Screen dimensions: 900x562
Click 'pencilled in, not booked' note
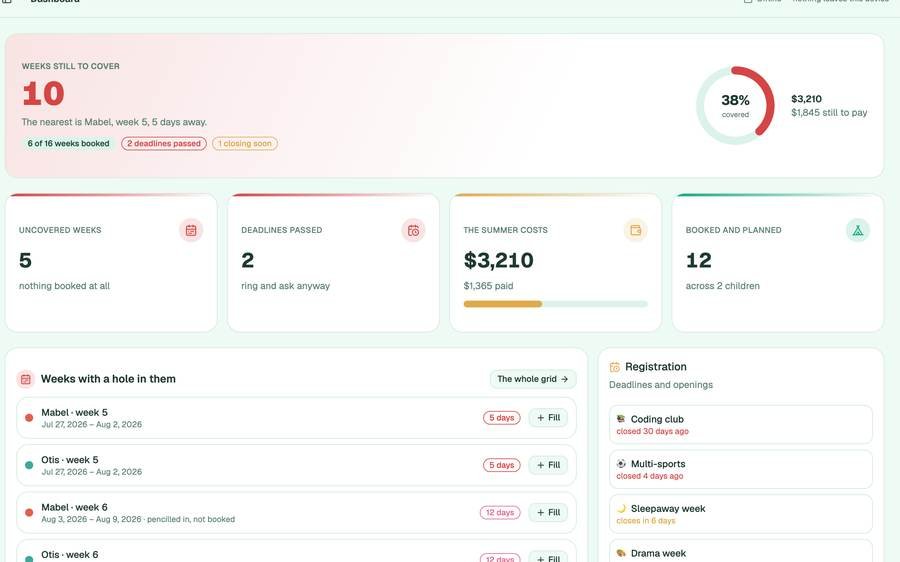click(x=191, y=520)
